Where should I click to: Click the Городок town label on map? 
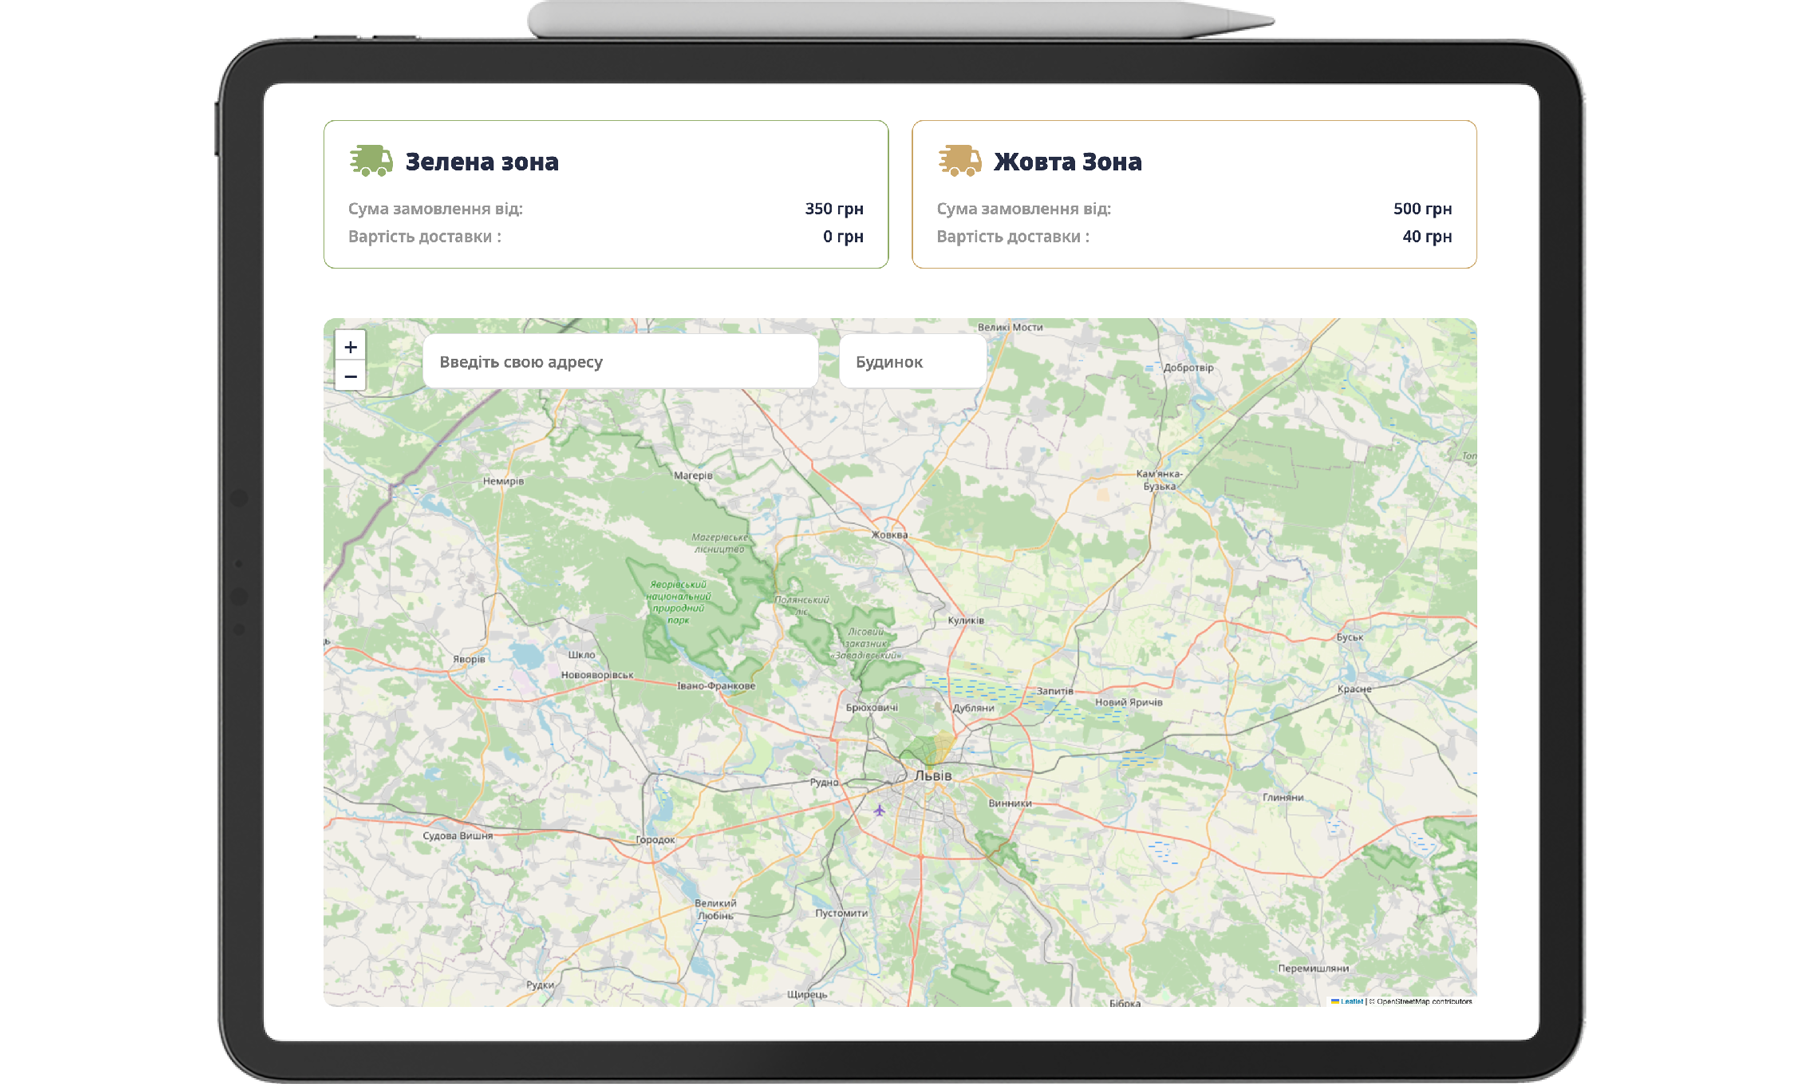[655, 839]
